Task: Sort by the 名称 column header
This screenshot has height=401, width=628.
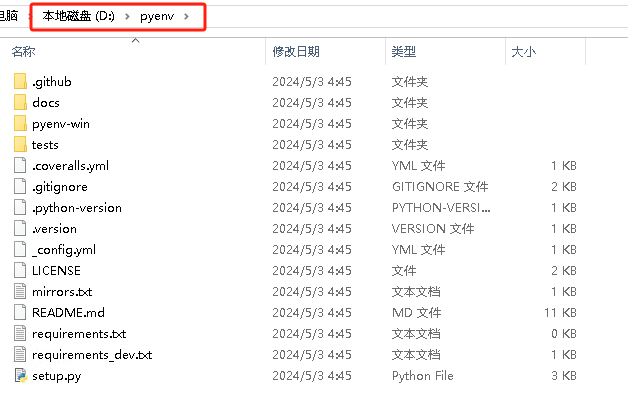Action: (22, 51)
